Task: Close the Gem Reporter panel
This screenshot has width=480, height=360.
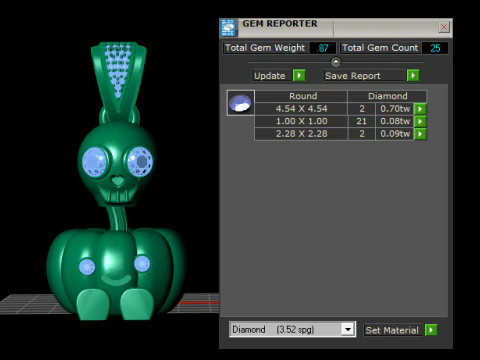Action: point(444,27)
